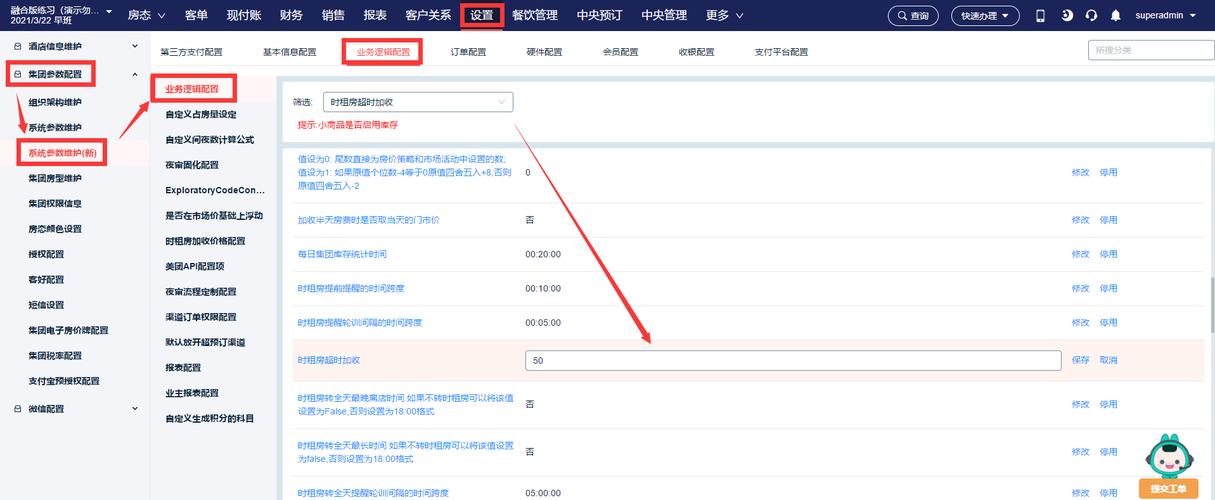Open the 更多 menu in top navigation
This screenshot has height=500, width=1215.
725,16
